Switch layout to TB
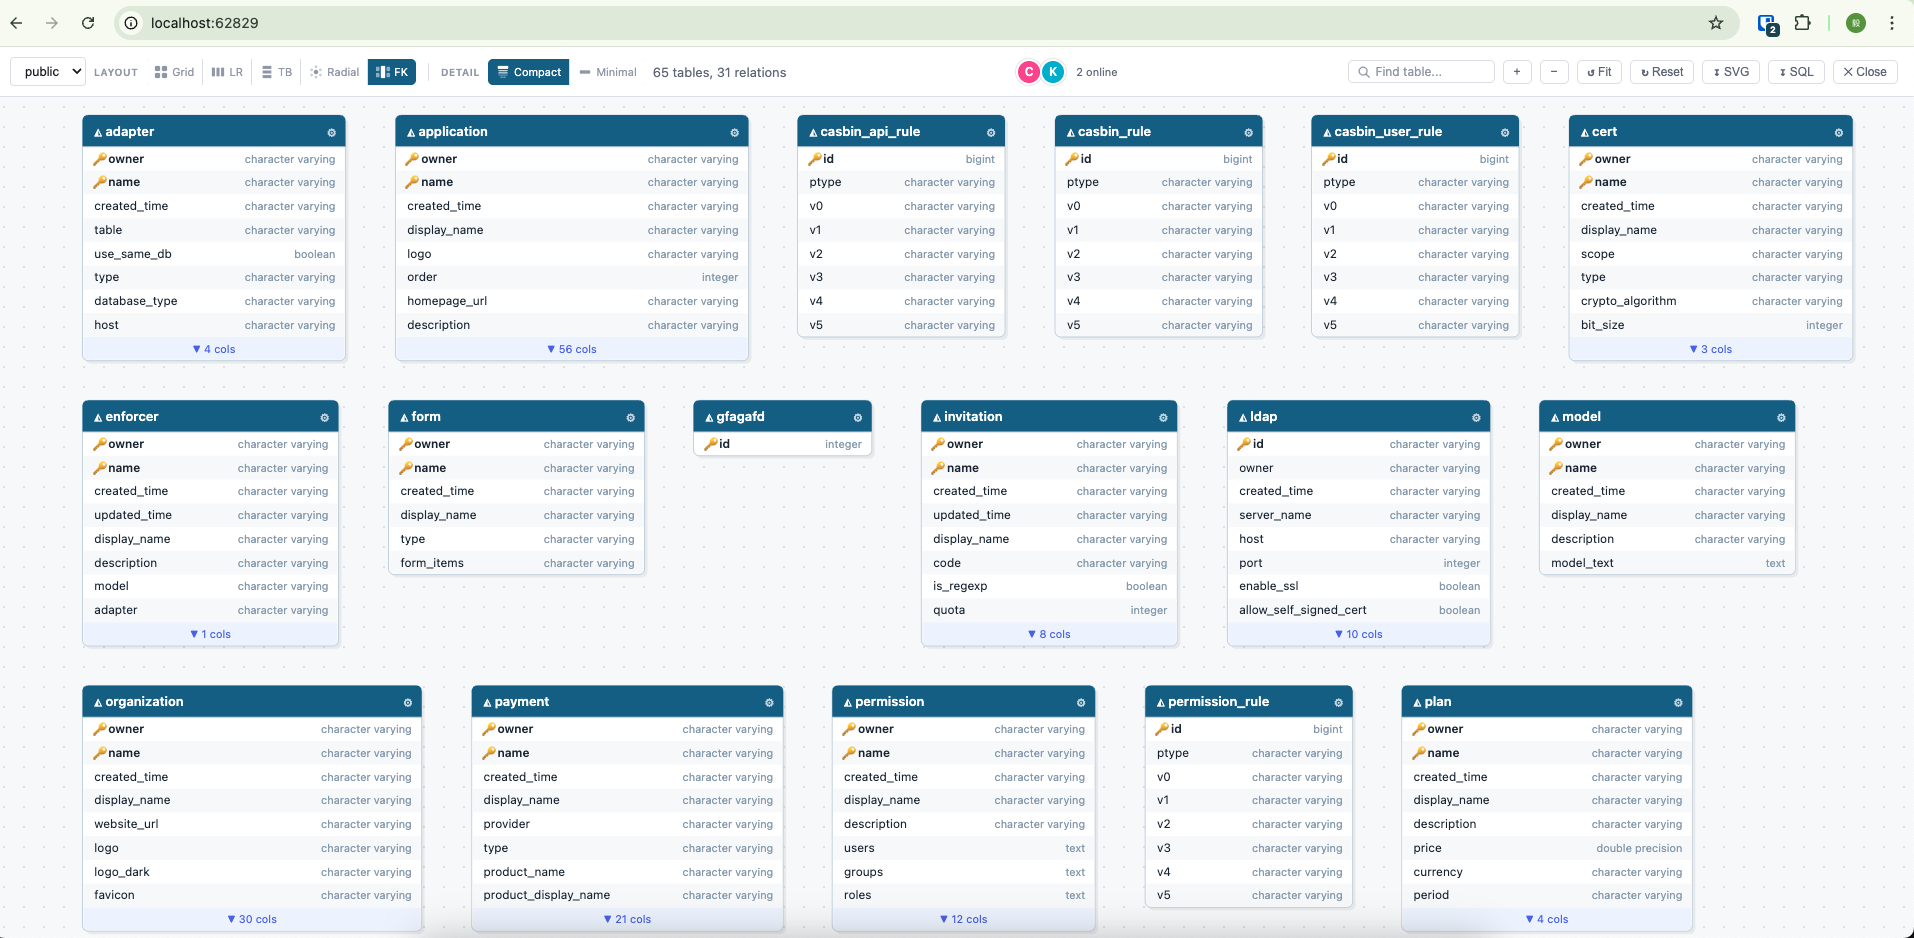Viewport: 1914px width, 938px height. pyautogui.click(x=277, y=72)
